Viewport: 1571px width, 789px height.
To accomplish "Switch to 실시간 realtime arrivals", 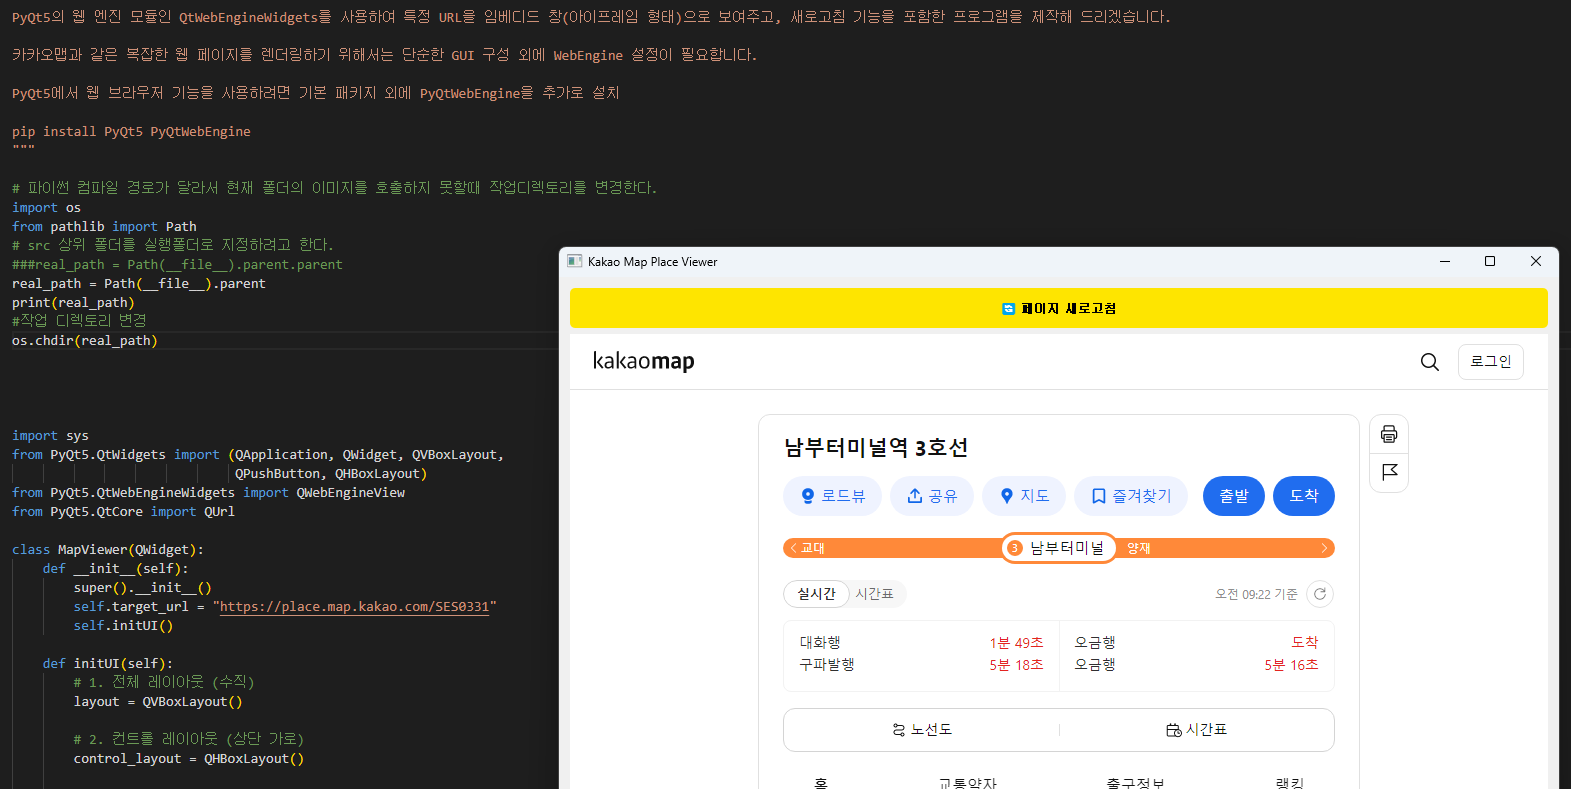I will pyautogui.click(x=816, y=594).
